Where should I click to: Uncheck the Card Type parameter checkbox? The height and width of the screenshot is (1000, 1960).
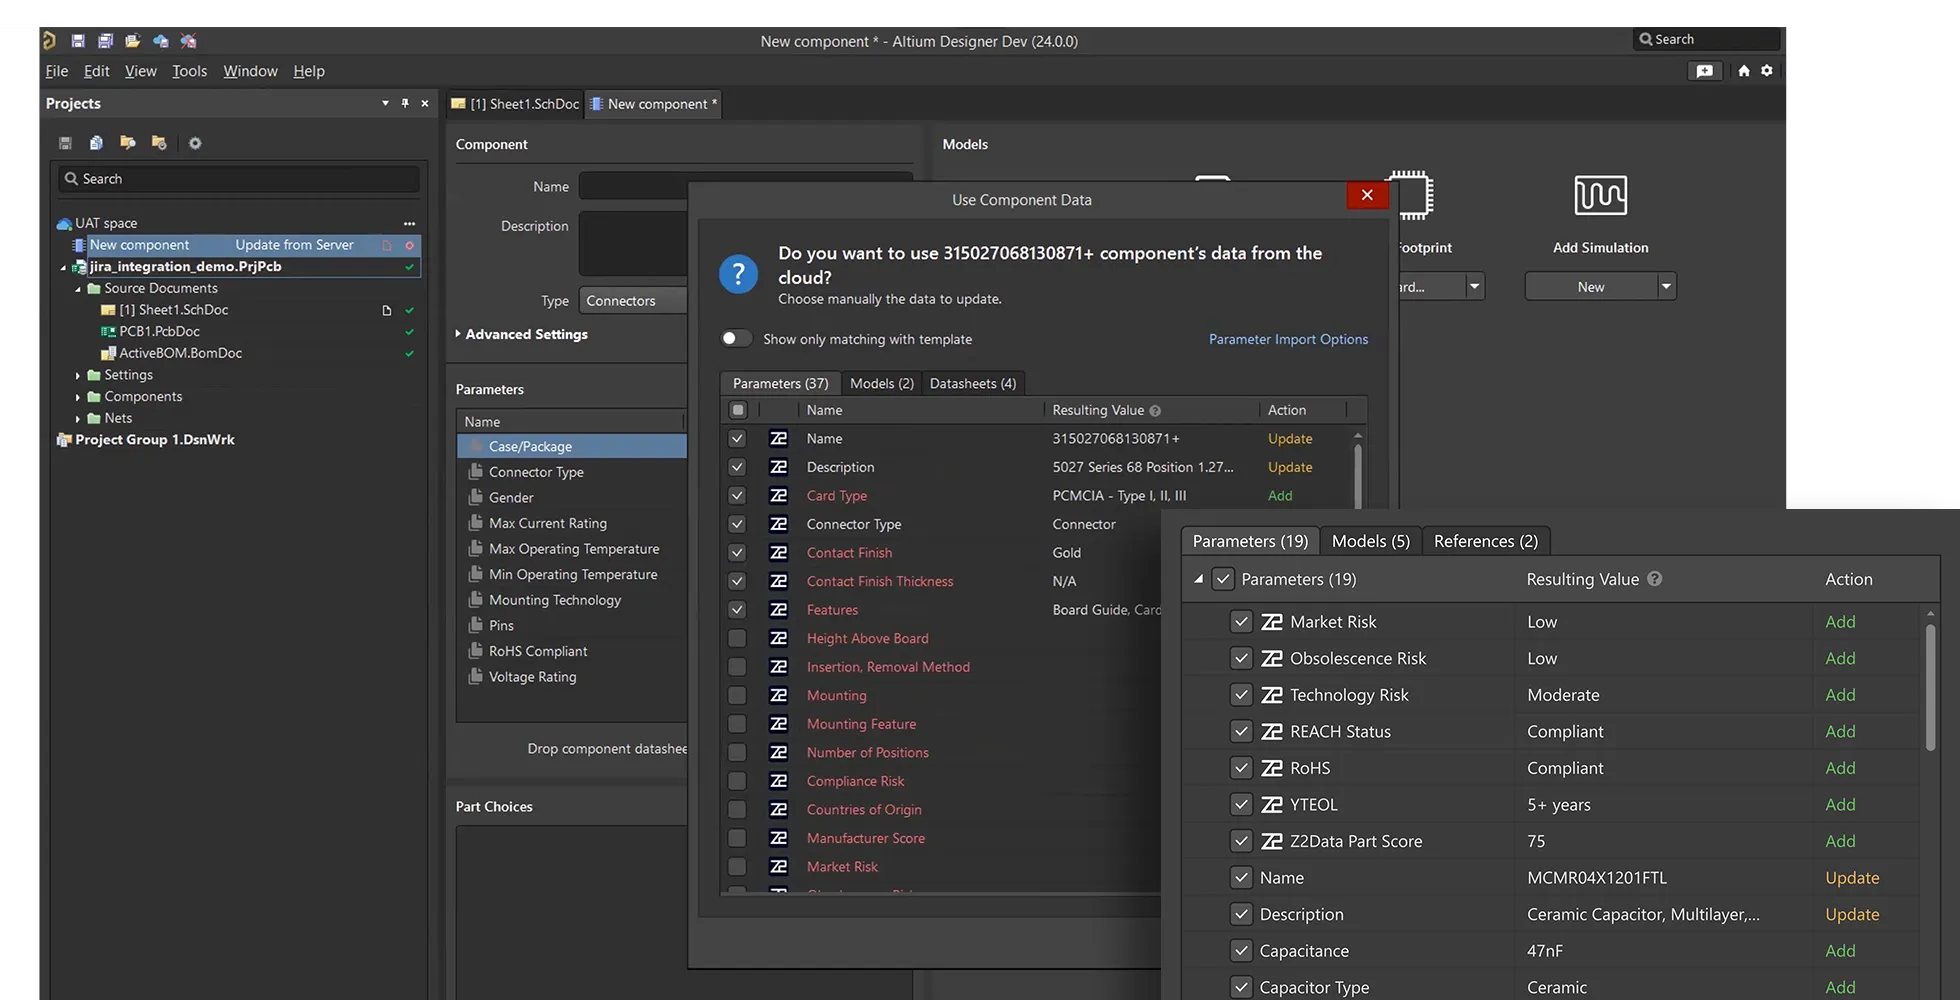point(737,495)
